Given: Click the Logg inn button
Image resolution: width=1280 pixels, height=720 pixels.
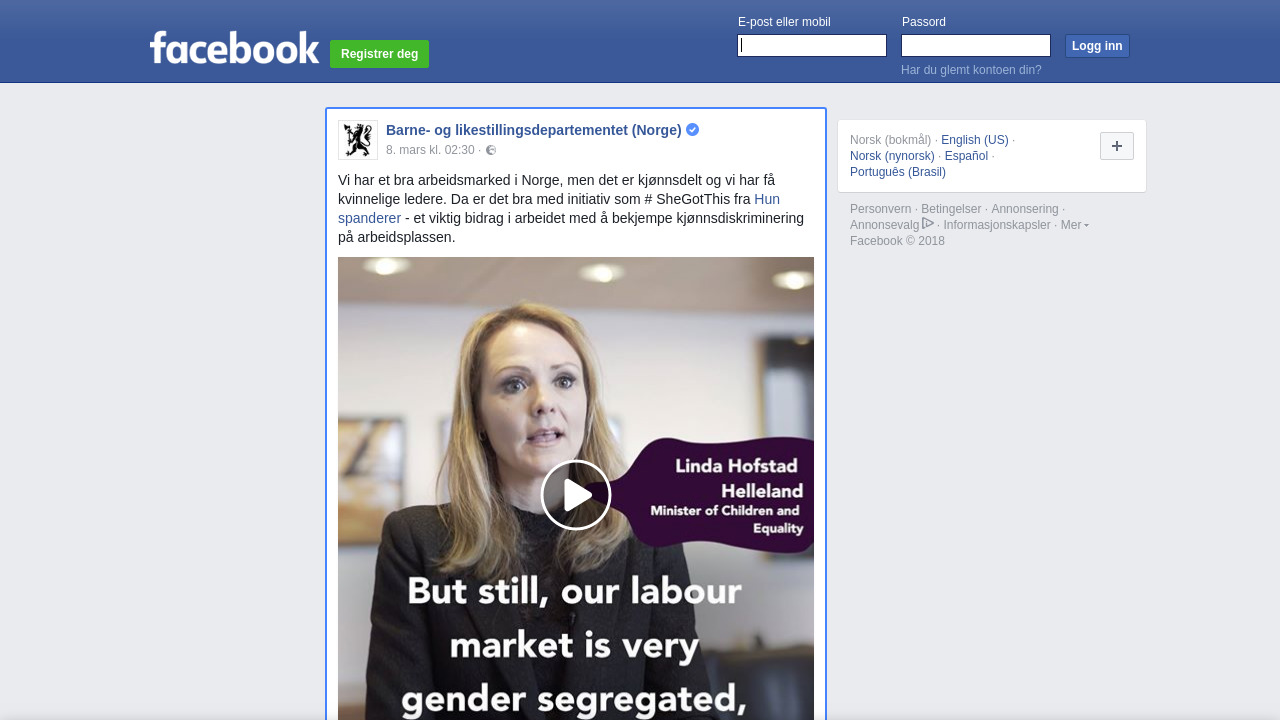Looking at the screenshot, I should coord(1097,46).
